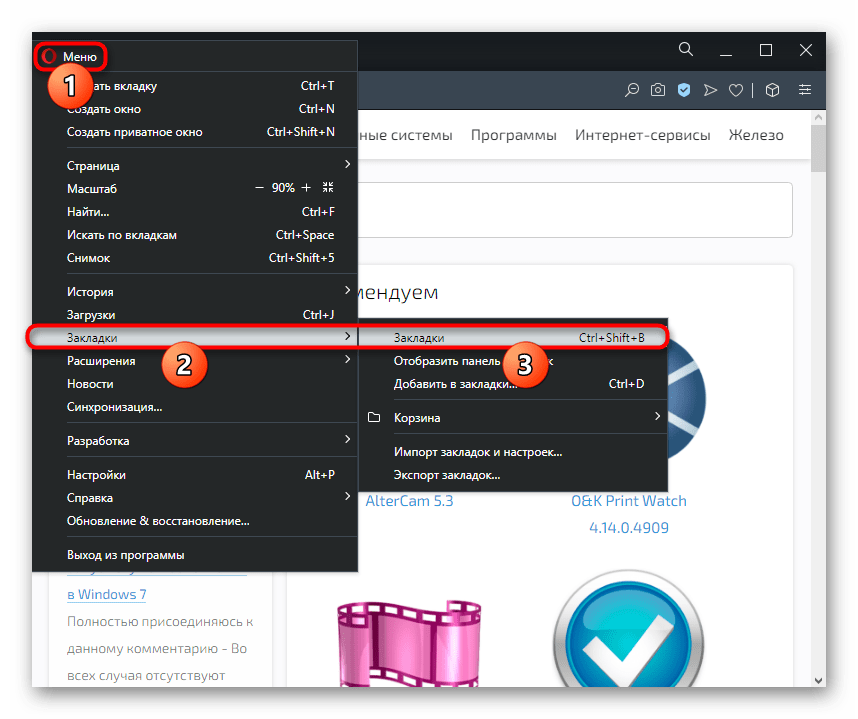Choose Искать по вкладкам
This screenshot has width=858, height=719.
click(195, 235)
